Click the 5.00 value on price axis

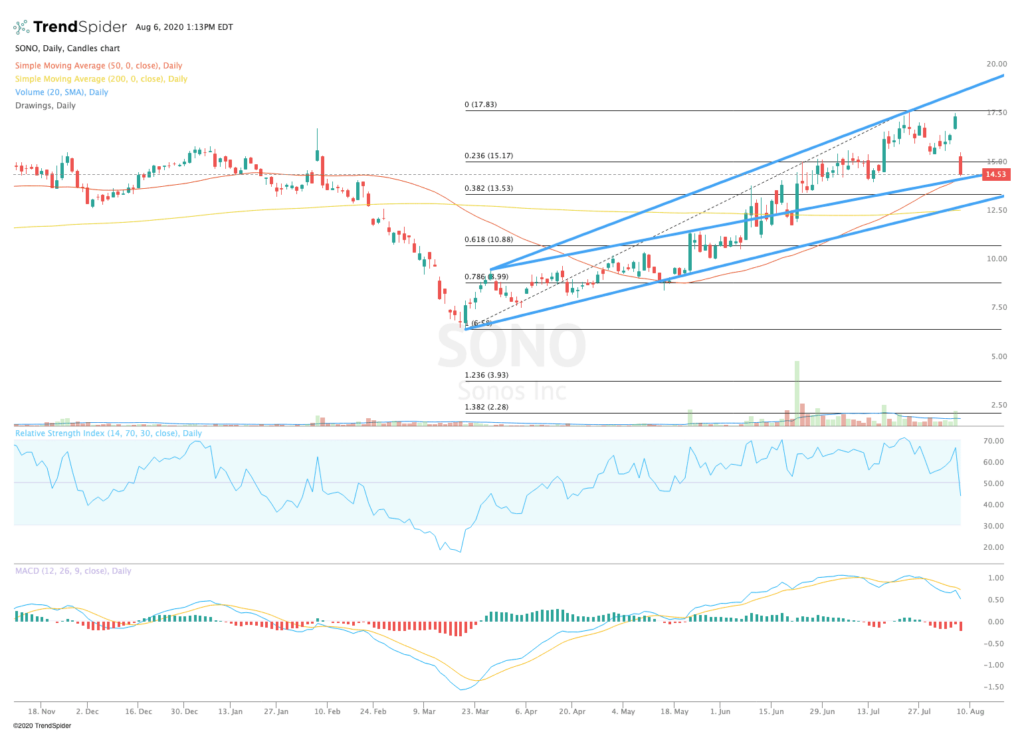click(999, 357)
